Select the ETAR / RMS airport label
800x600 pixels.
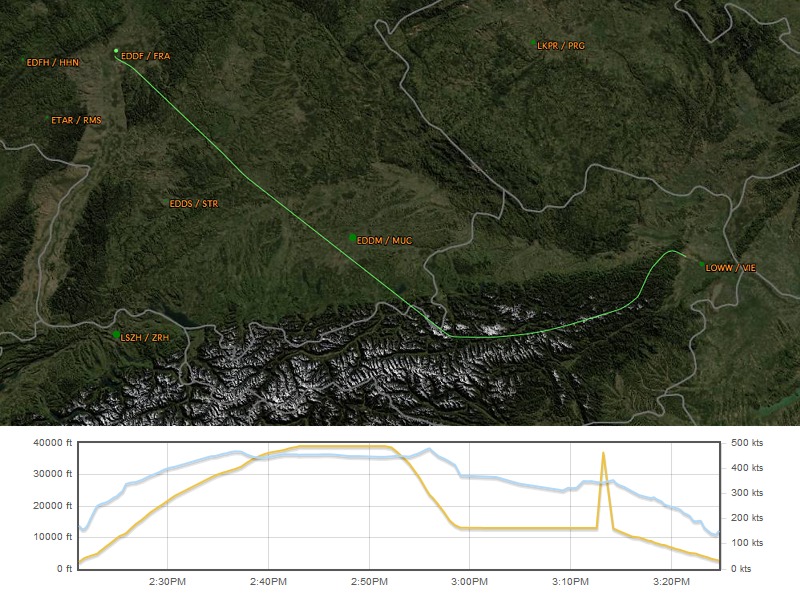pyautogui.click(x=76, y=120)
